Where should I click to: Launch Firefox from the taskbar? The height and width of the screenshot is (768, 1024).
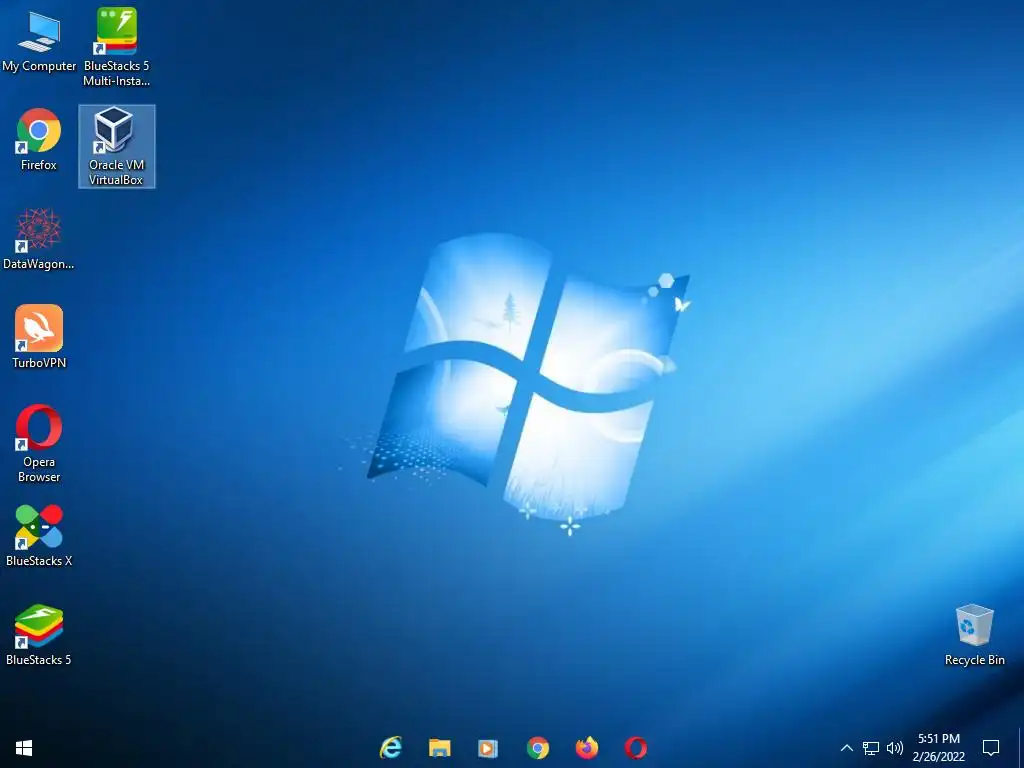tap(586, 748)
